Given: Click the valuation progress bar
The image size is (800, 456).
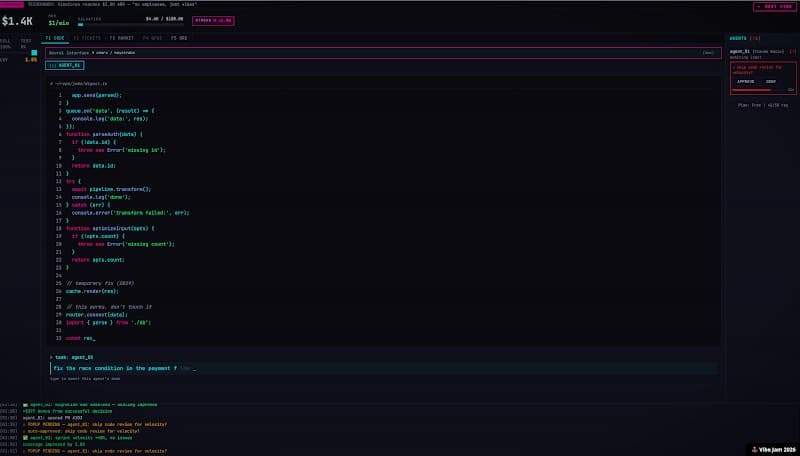Looking at the screenshot, I should click(130, 24).
